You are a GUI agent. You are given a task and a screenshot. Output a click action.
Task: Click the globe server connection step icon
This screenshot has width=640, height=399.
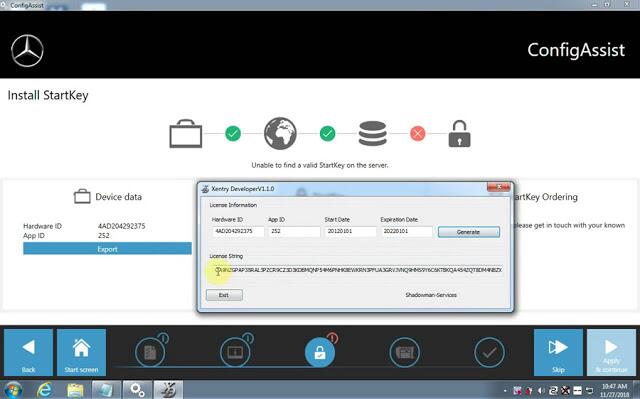280,133
